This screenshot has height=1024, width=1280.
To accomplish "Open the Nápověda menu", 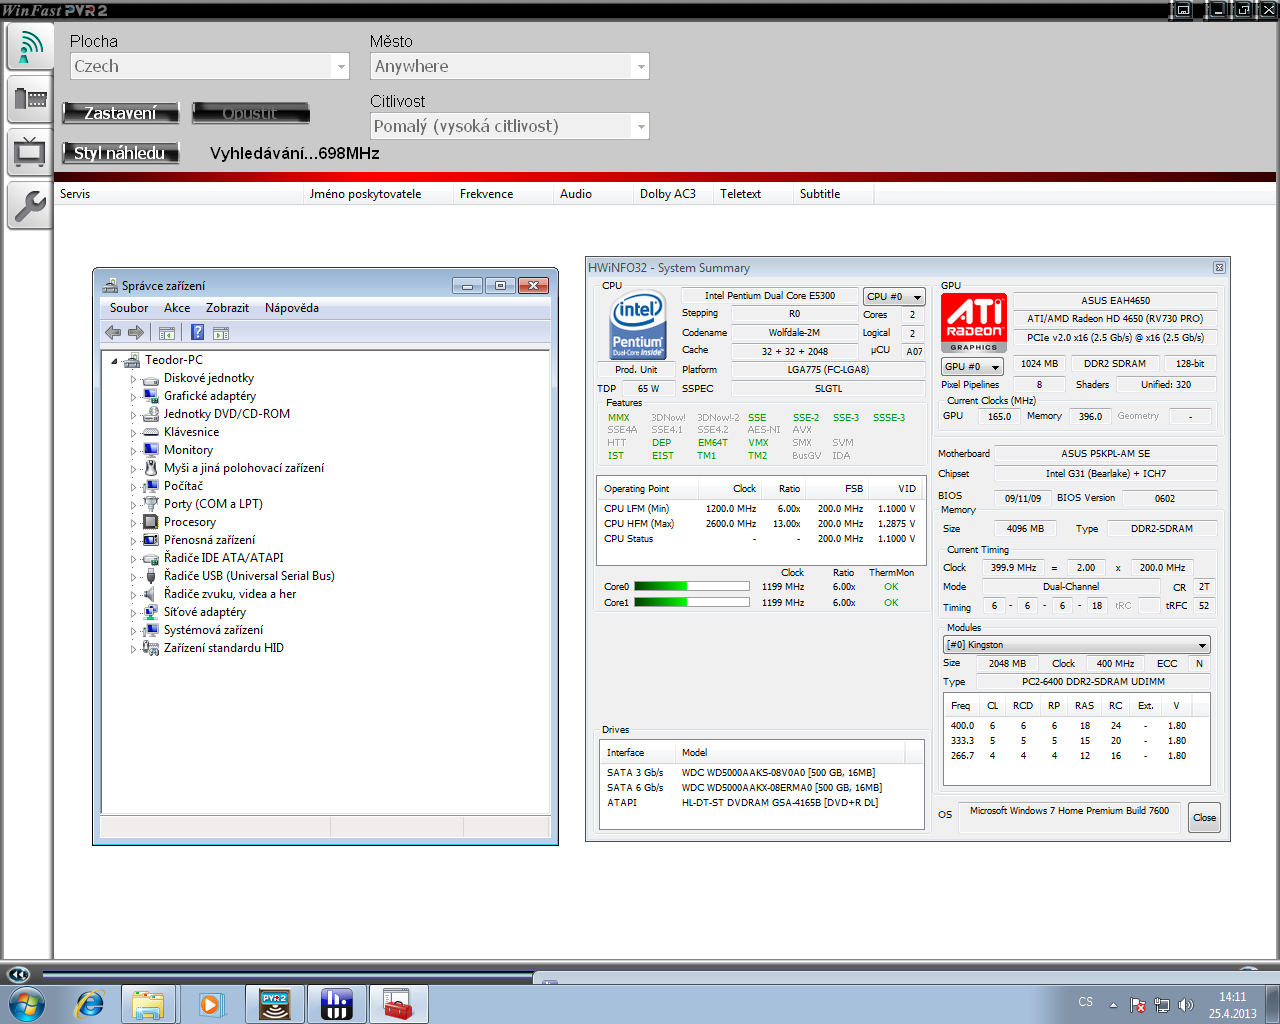I will click(x=292, y=308).
